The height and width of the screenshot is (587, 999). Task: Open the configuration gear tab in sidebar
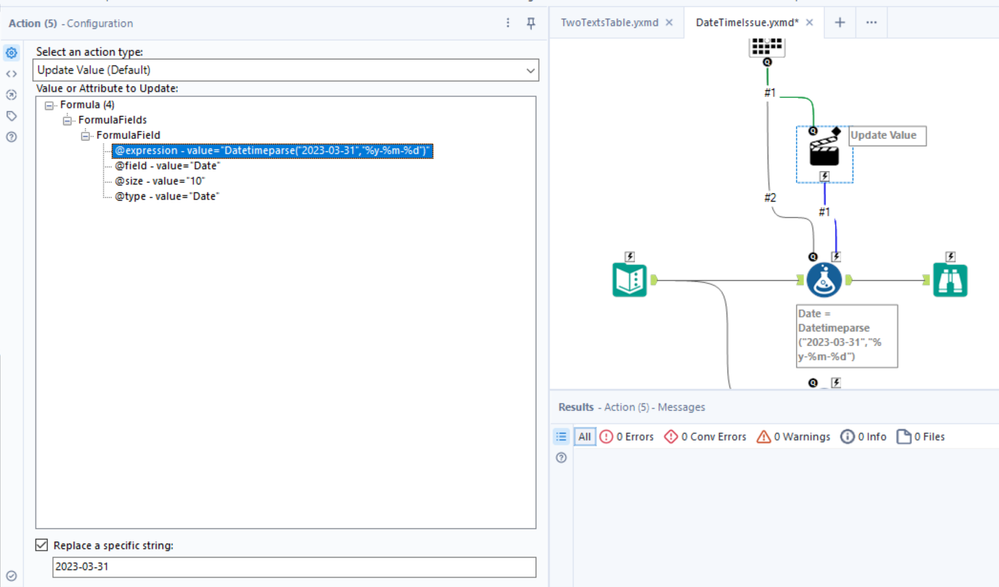[x=11, y=53]
